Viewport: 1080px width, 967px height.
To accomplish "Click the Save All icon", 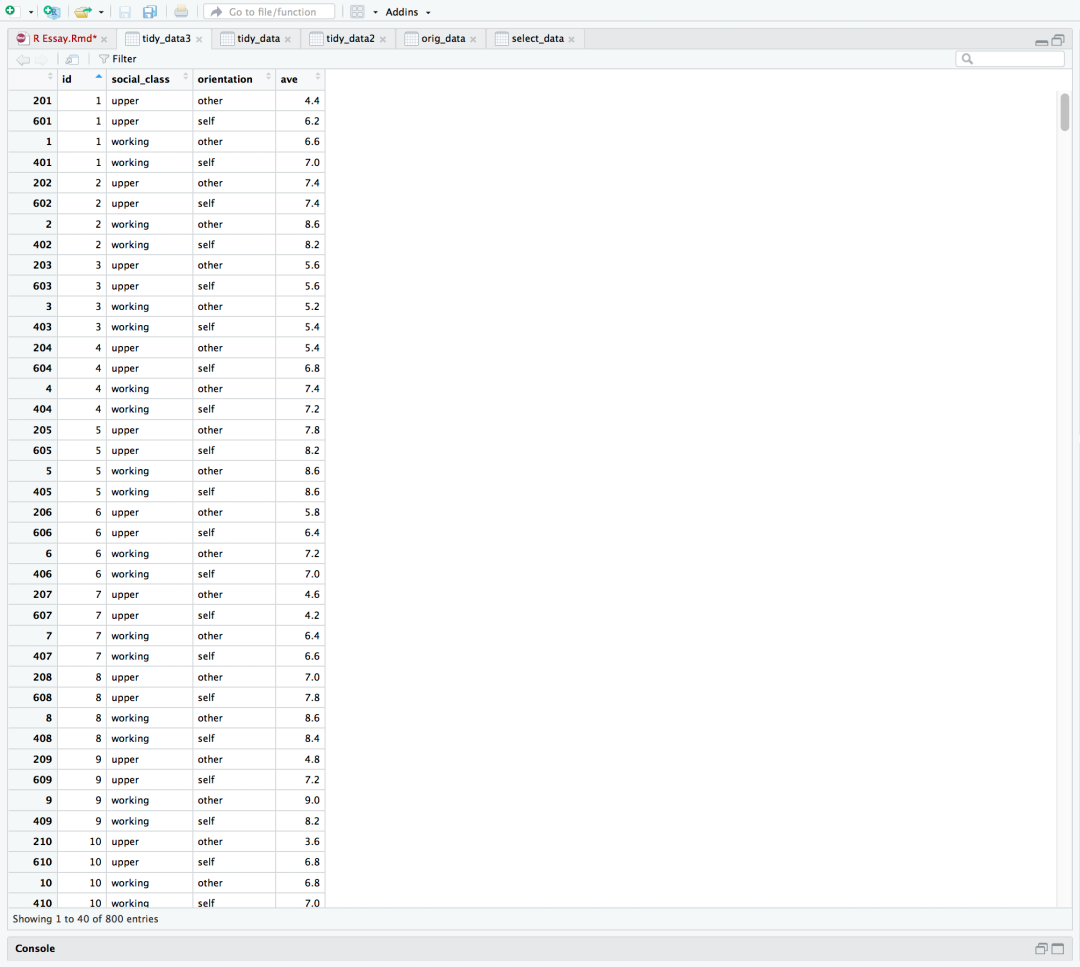I will [x=149, y=12].
